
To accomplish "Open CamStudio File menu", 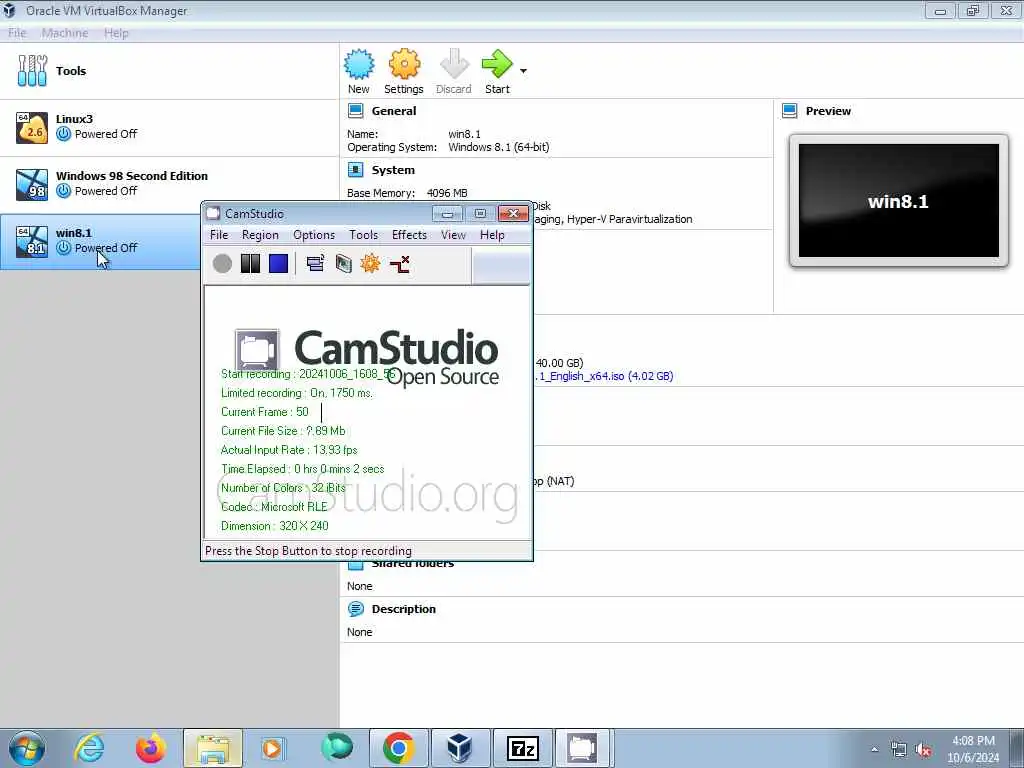I will [x=219, y=234].
